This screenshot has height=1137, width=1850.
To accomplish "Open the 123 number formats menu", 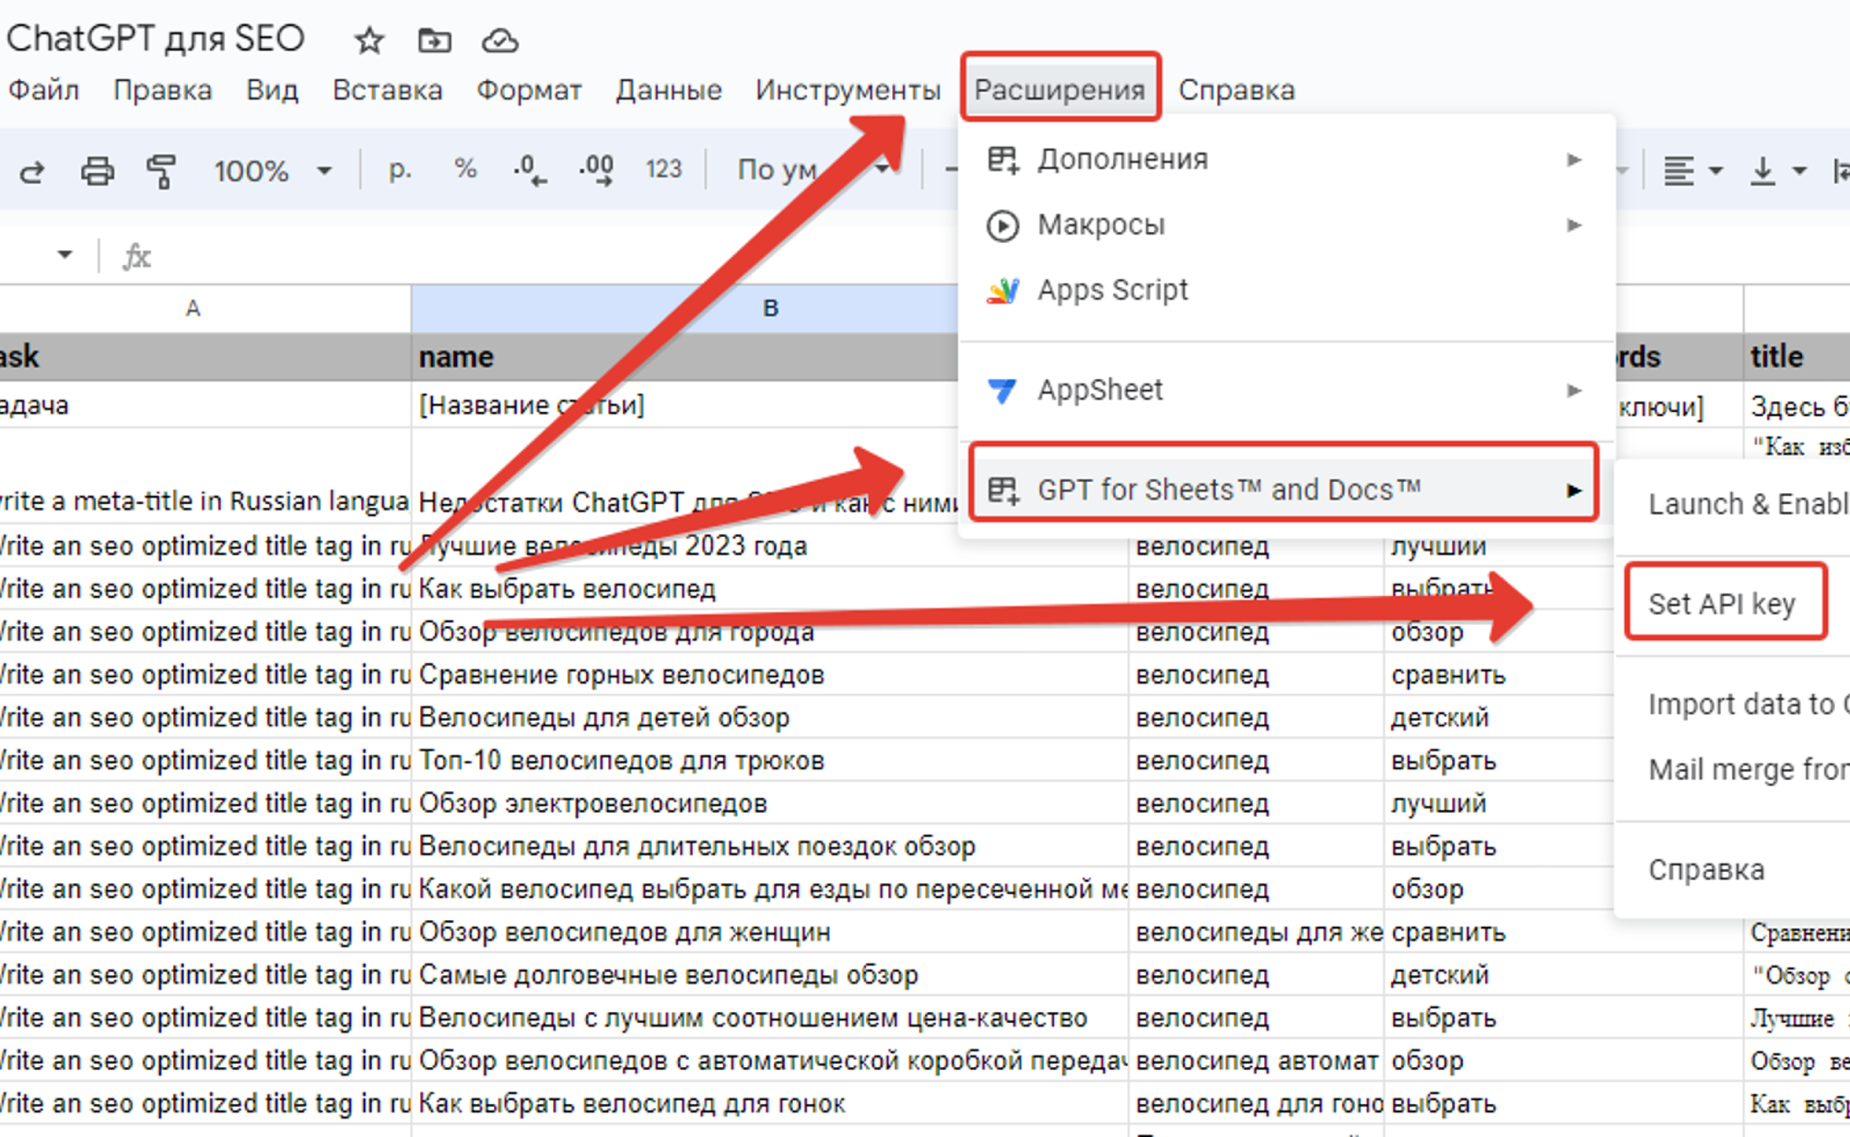I will 664,169.
